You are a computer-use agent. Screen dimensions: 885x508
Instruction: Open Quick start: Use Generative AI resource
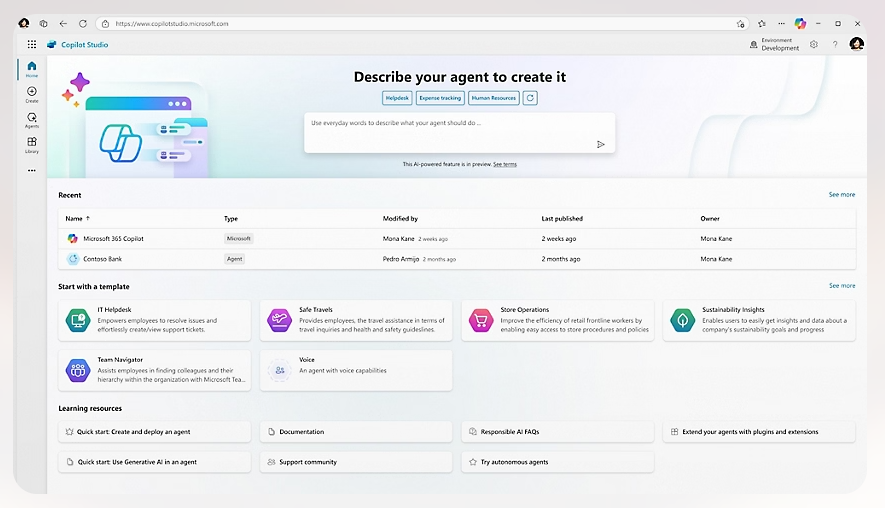tap(154, 462)
